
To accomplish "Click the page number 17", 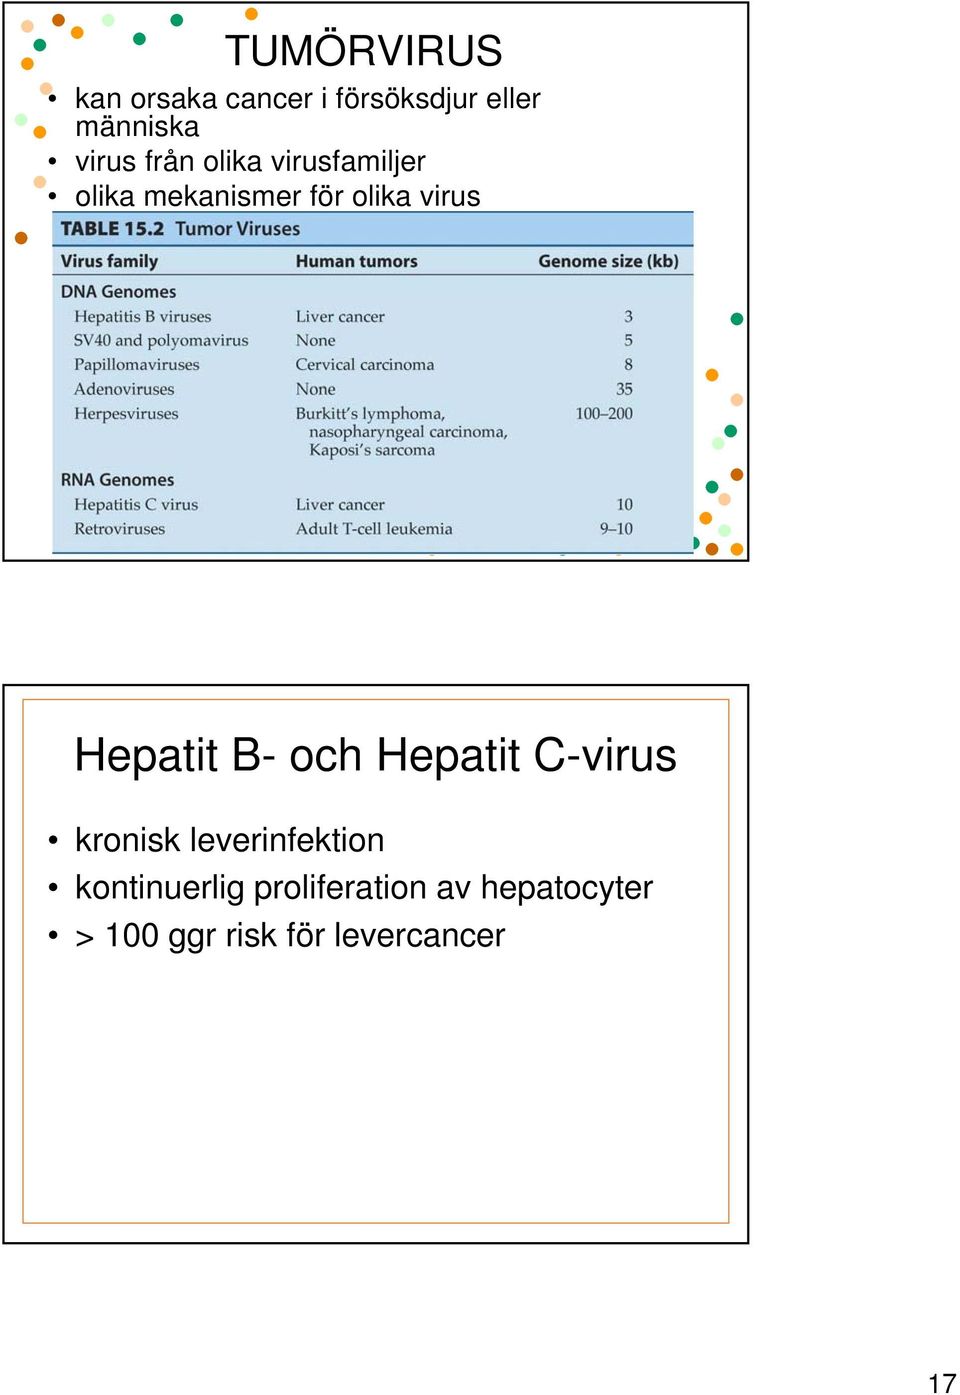I will 942,1383.
